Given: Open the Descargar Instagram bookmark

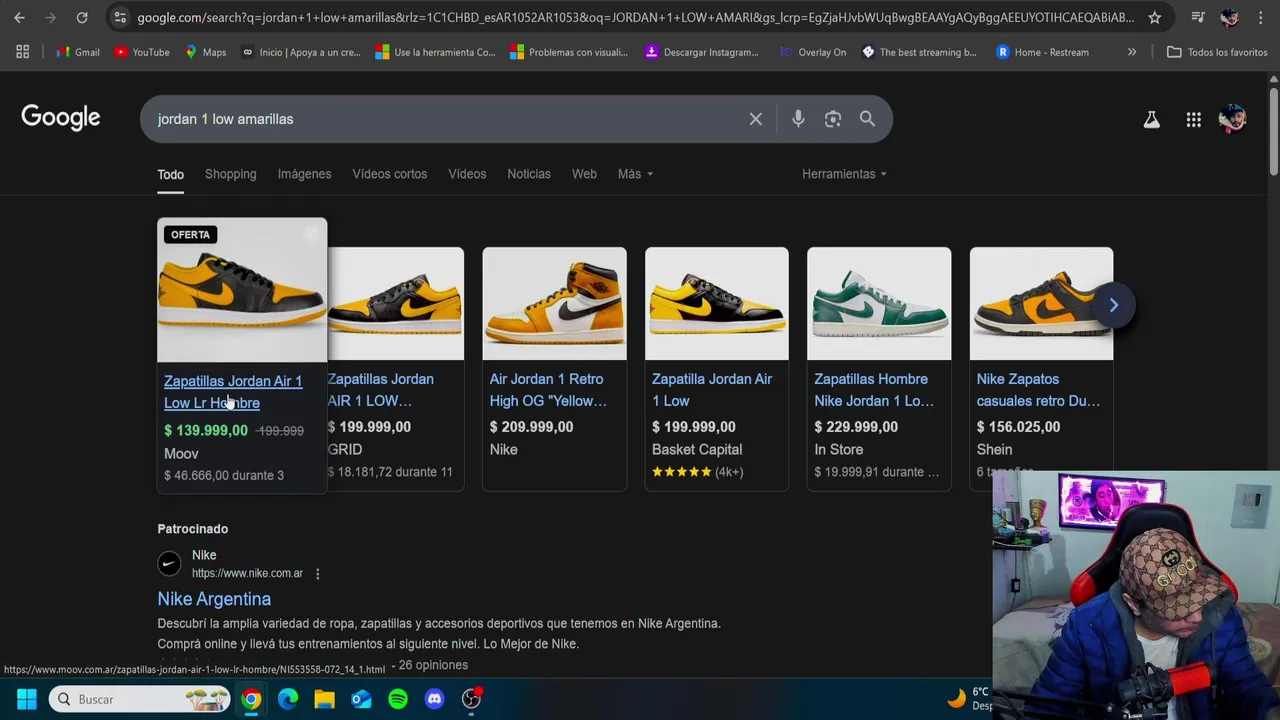Looking at the screenshot, I should (702, 52).
